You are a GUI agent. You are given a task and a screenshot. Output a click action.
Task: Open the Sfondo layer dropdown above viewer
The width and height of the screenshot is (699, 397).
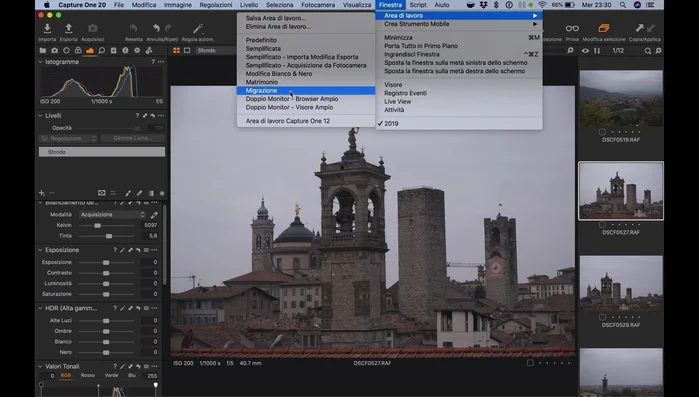click(x=216, y=50)
